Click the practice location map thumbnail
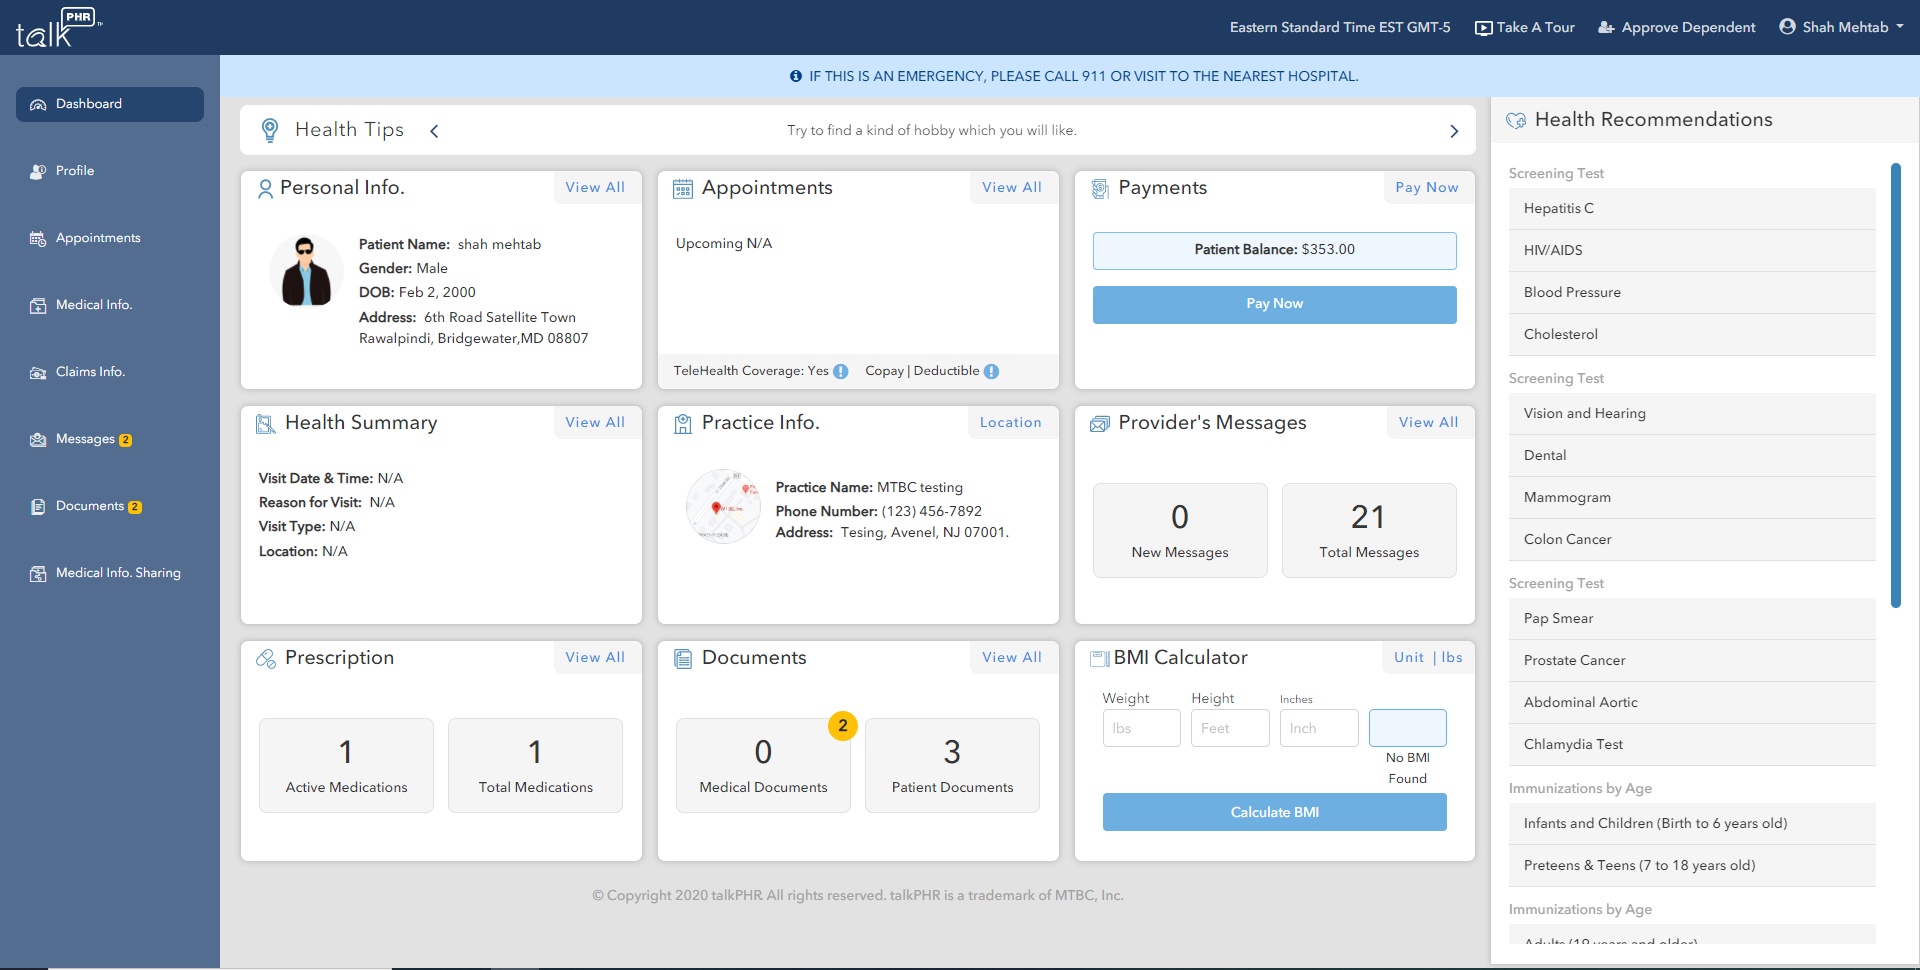Viewport: 1920px width, 970px height. (x=723, y=507)
